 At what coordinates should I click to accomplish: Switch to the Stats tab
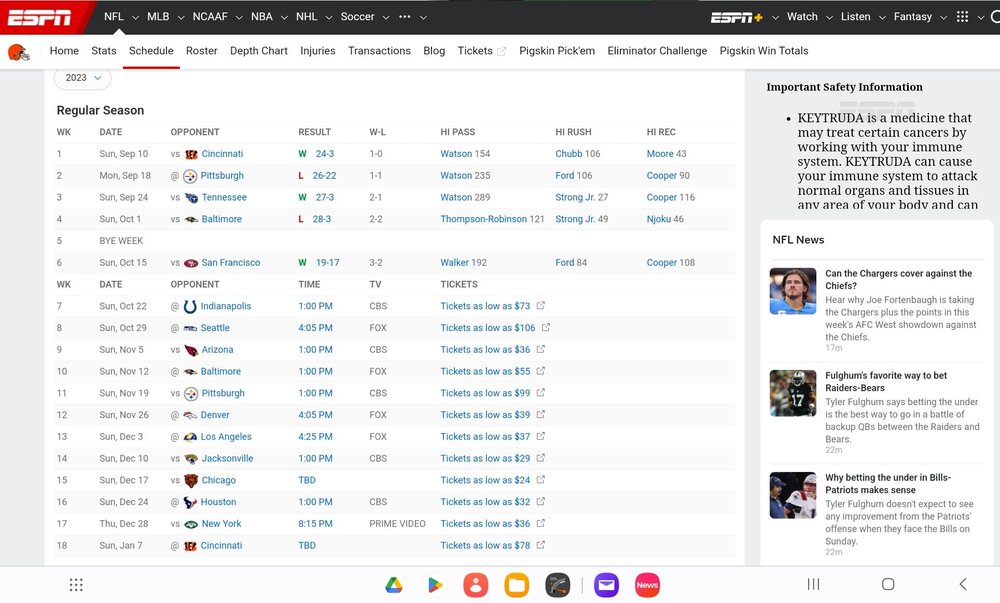click(104, 51)
